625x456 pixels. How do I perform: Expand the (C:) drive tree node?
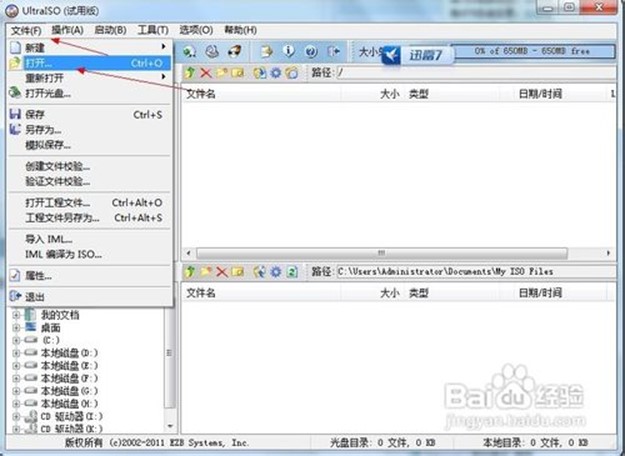coord(17,340)
